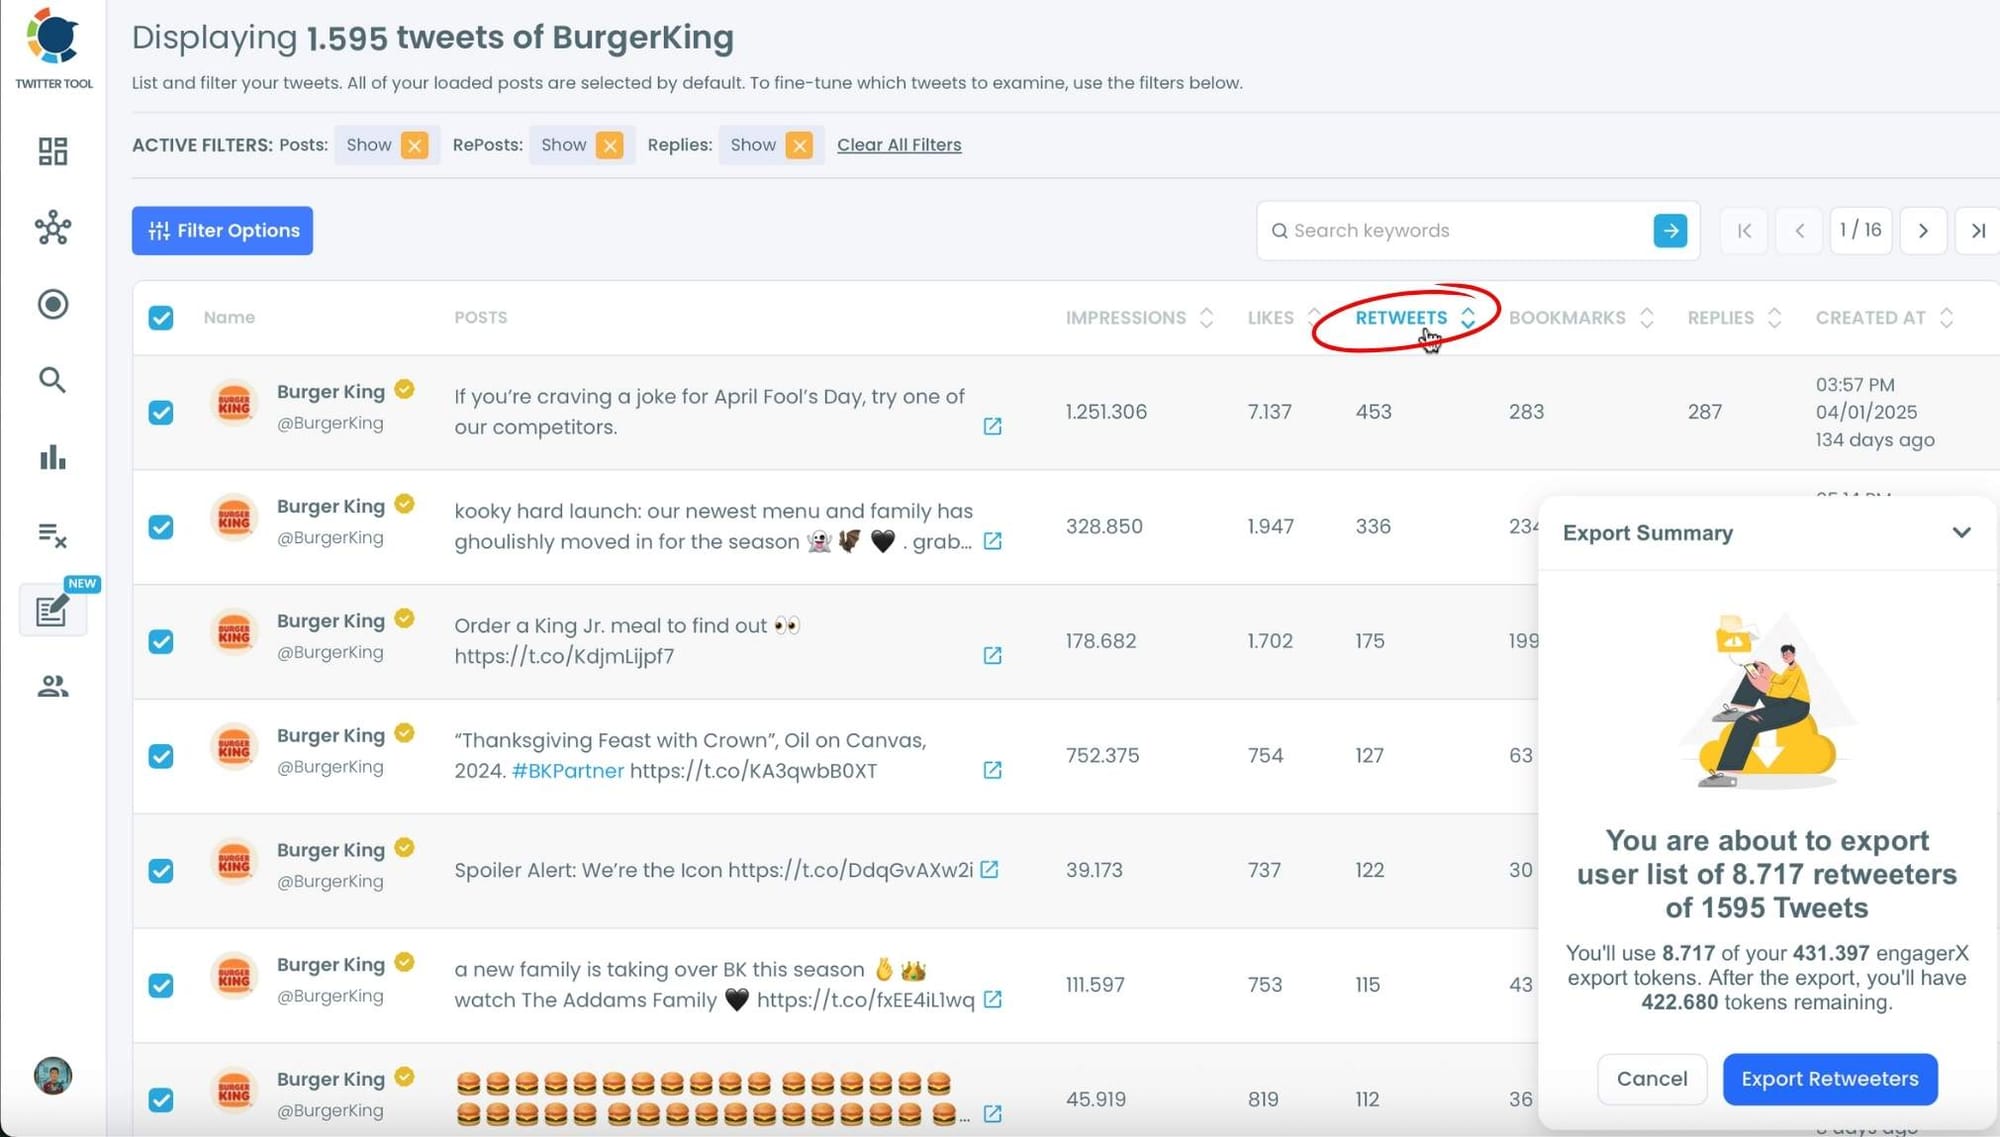The width and height of the screenshot is (2000, 1137).
Task: Open the bar chart analytics icon
Action: (x=52, y=458)
